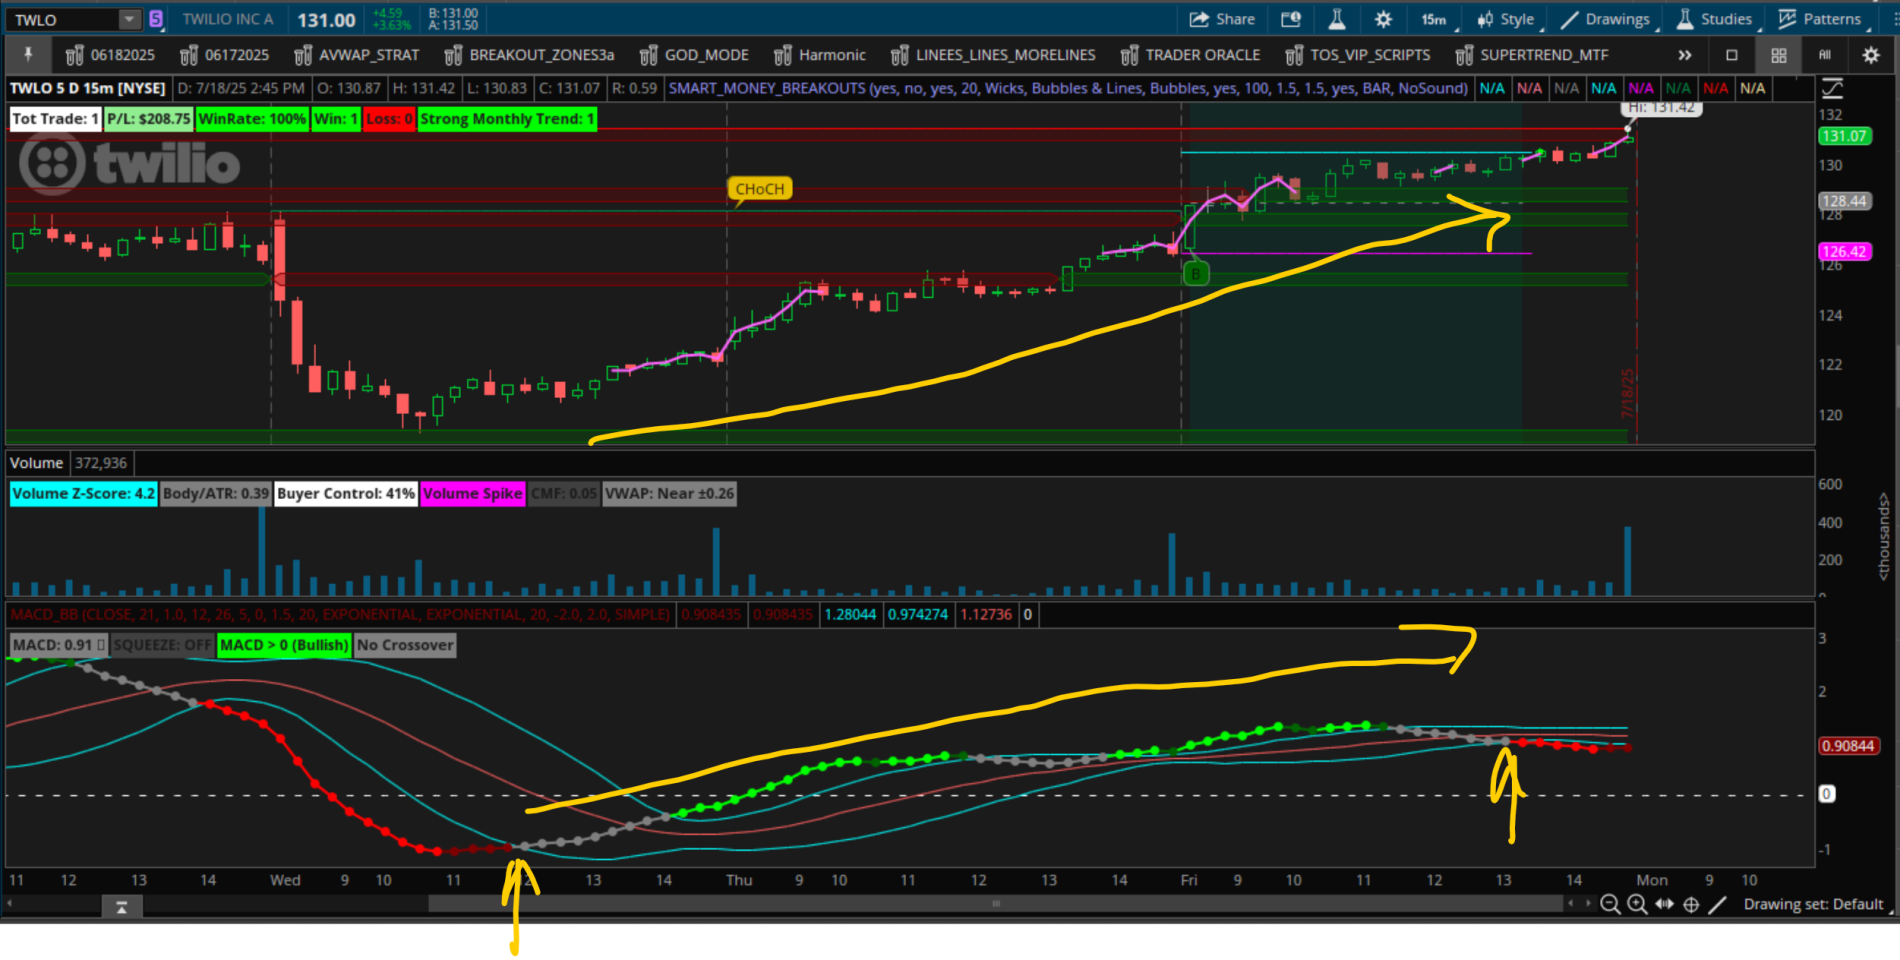The height and width of the screenshot is (960, 1900).
Task: Load the 06172025 study set
Action: [224, 55]
